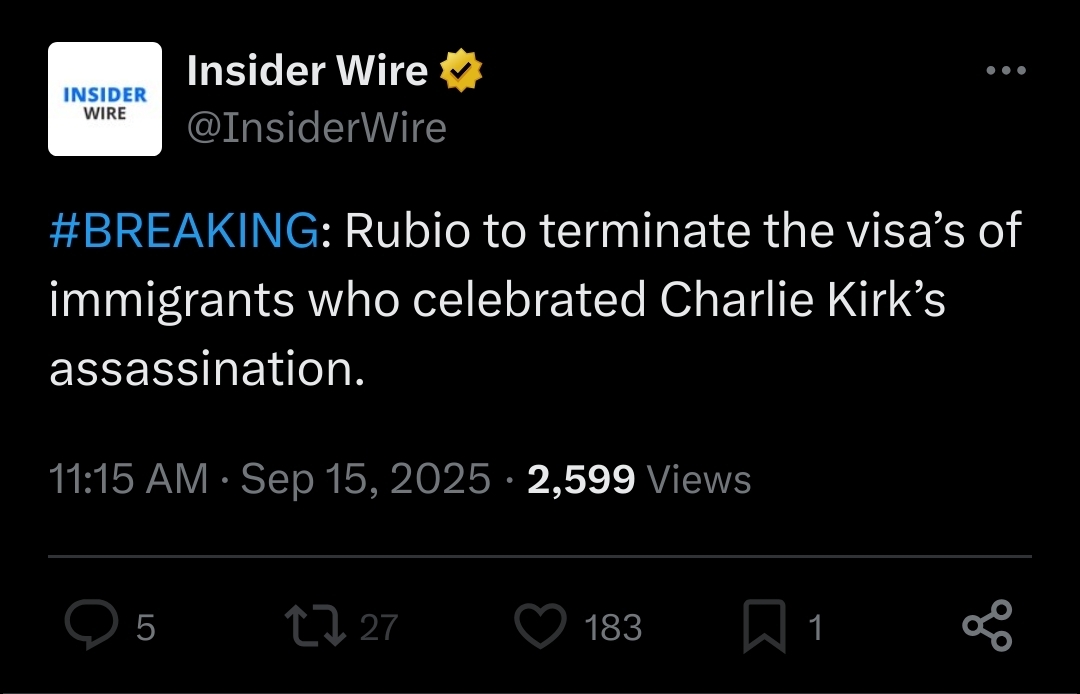Open the Insider Wire display name
The height and width of the screenshot is (694, 1080).
(307, 70)
